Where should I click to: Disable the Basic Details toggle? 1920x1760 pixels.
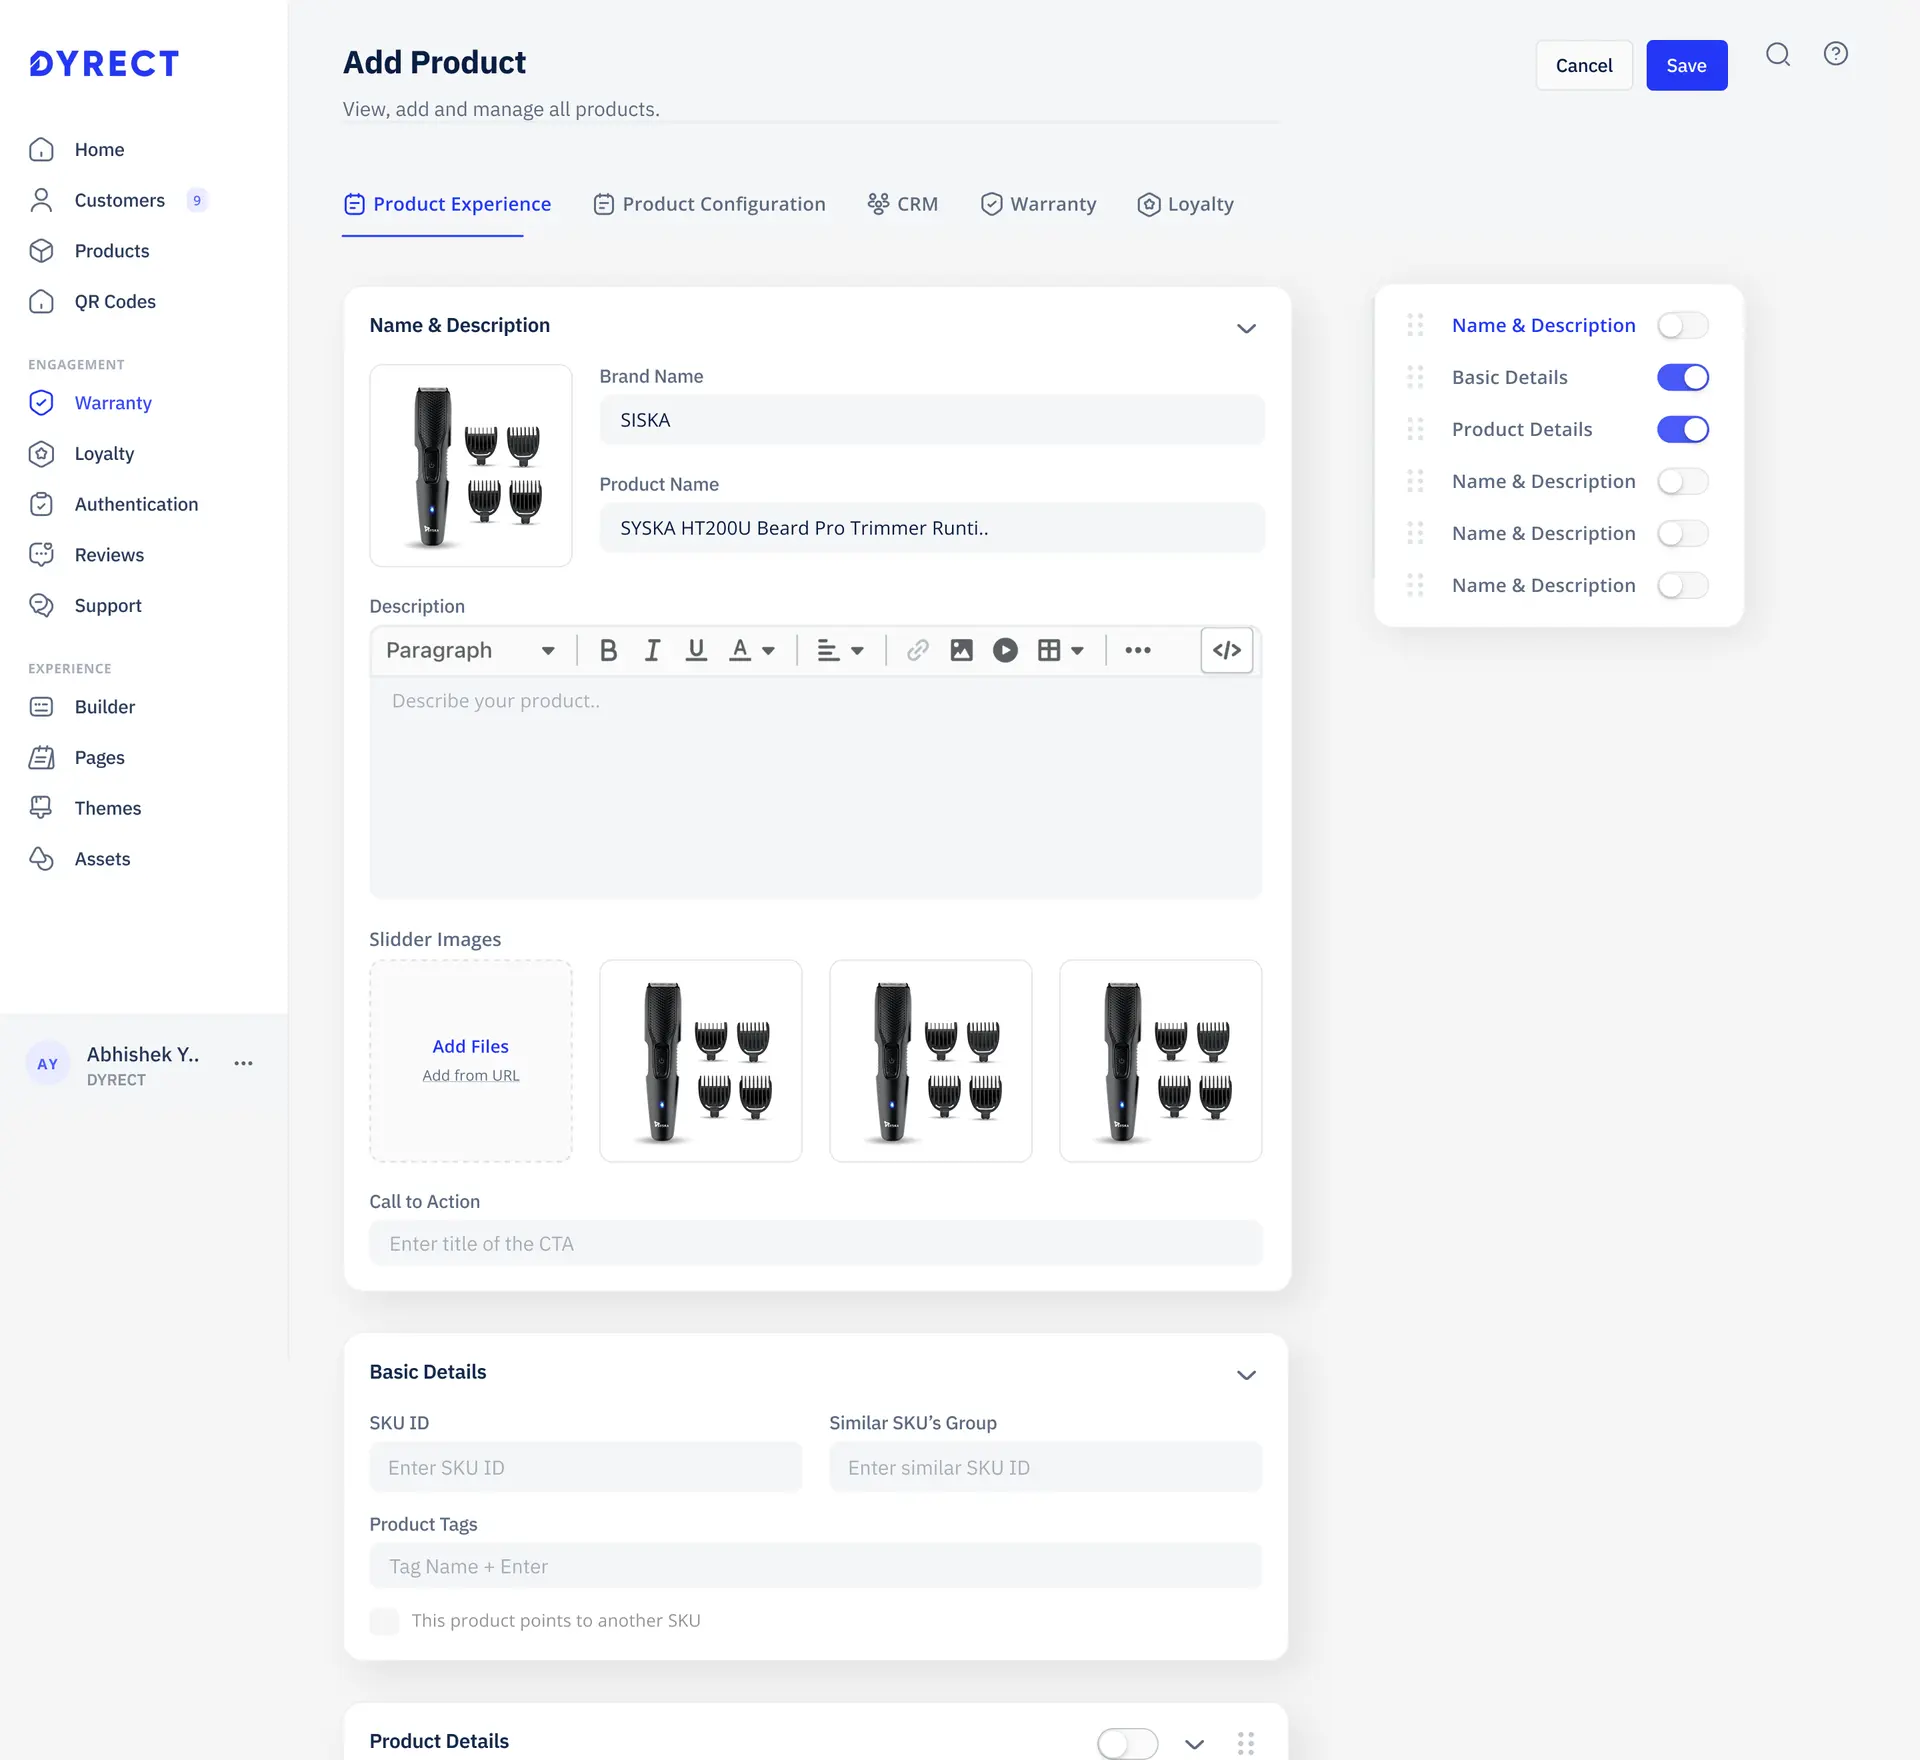tap(1682, 377)
